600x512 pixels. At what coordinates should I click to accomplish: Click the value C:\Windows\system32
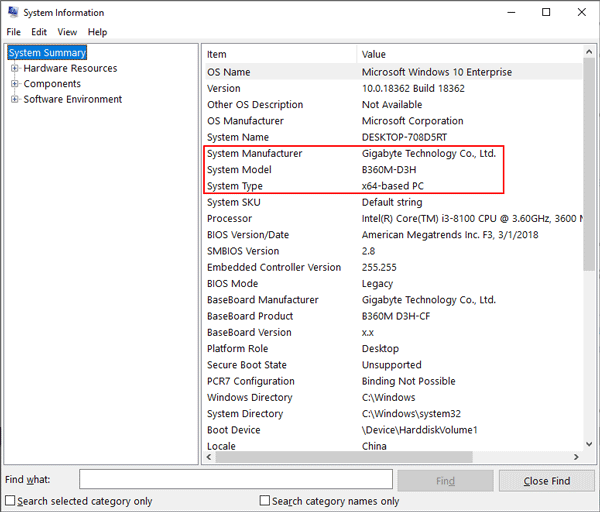point(411,414)
